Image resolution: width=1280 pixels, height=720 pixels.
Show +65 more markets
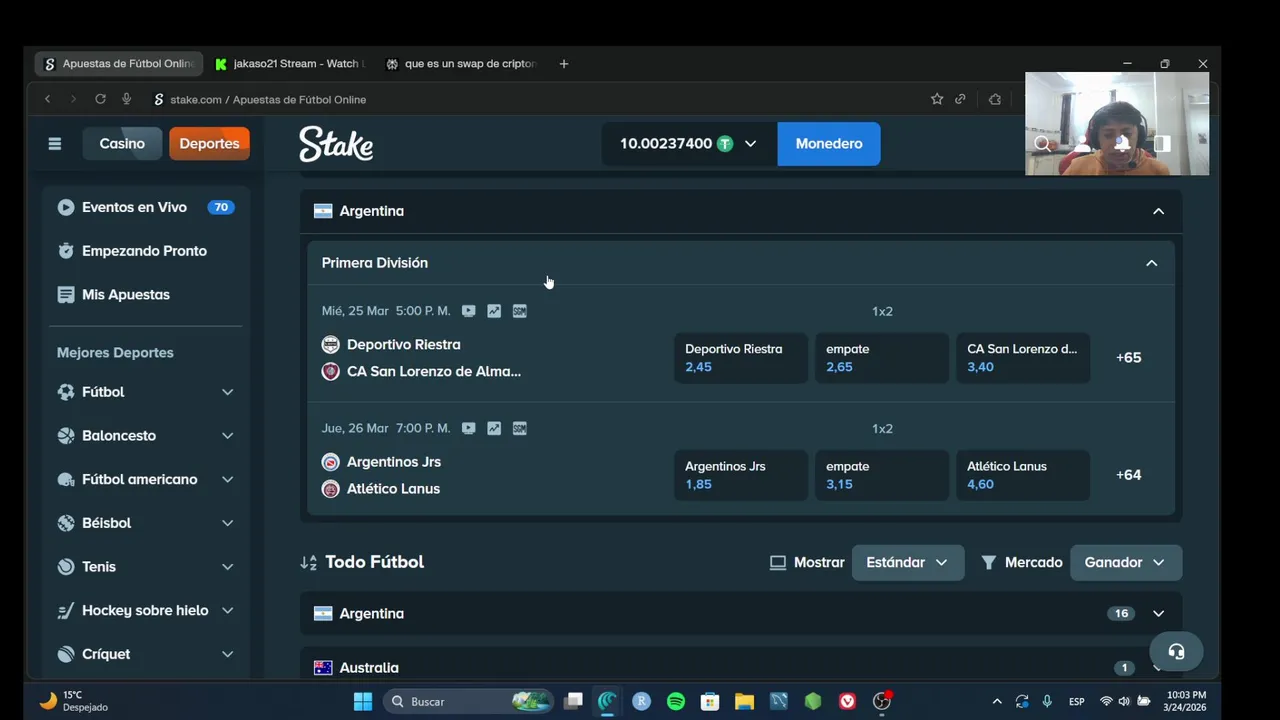[1129, 358]
